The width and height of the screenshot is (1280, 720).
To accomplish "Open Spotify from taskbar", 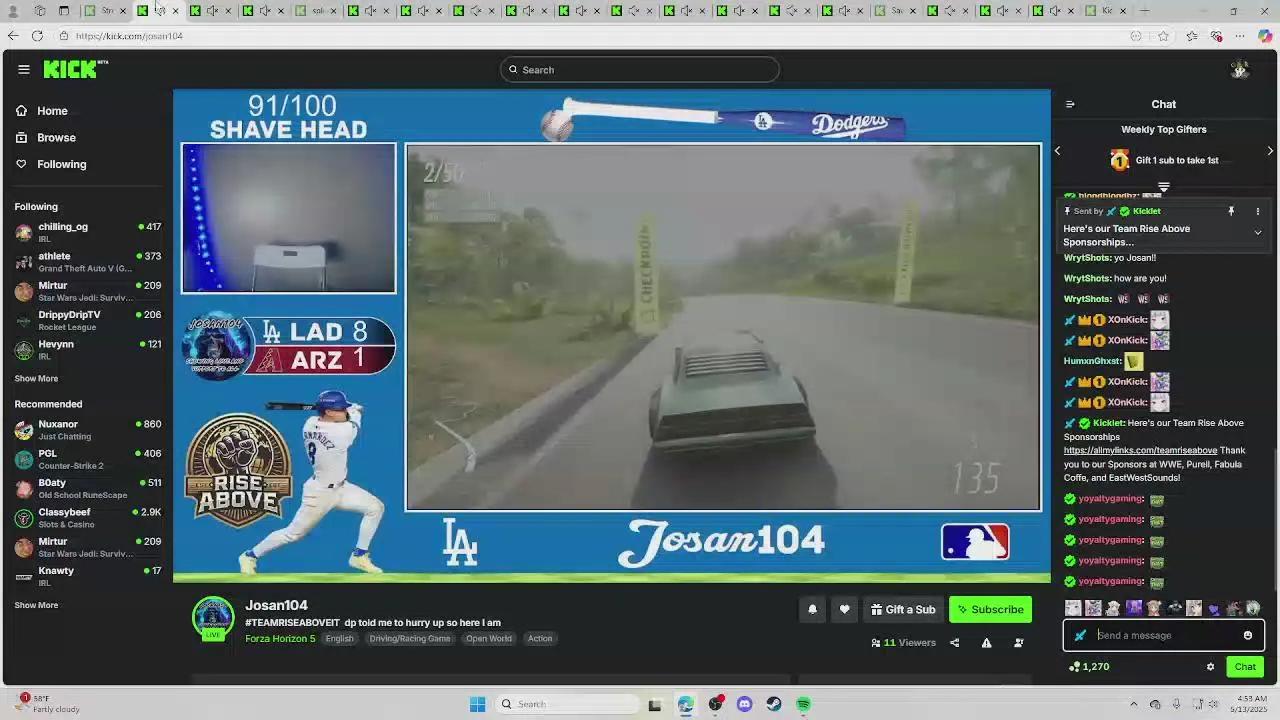I will click(803, 704).
